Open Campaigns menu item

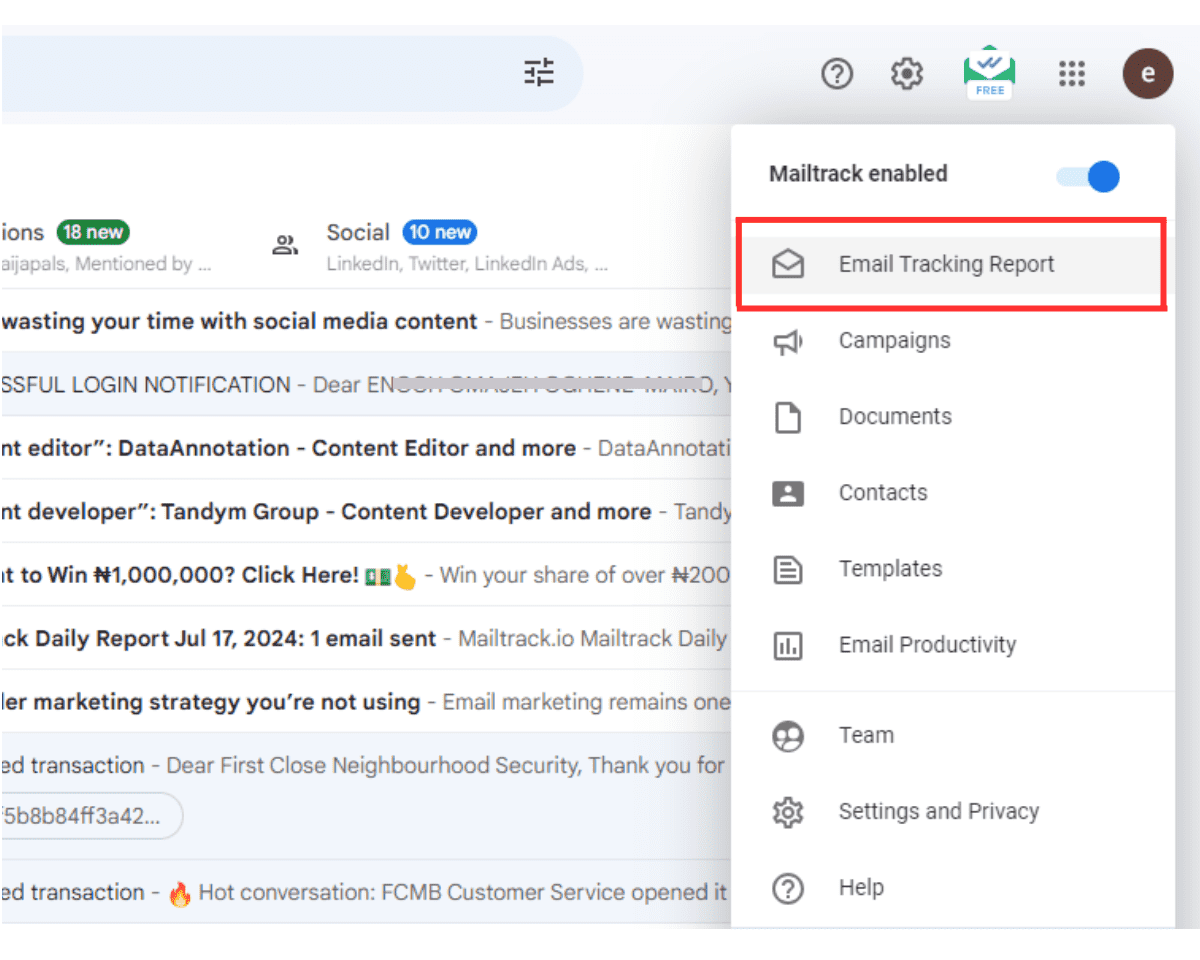952,341
